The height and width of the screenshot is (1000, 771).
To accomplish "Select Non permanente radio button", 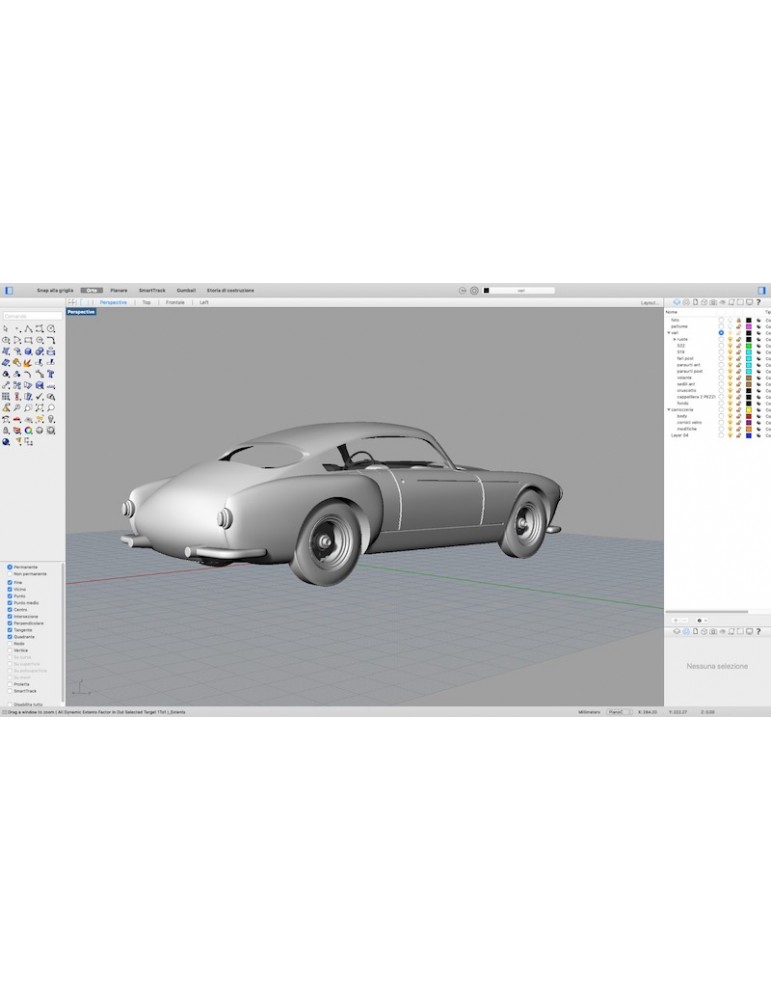I will click(10, 574).
